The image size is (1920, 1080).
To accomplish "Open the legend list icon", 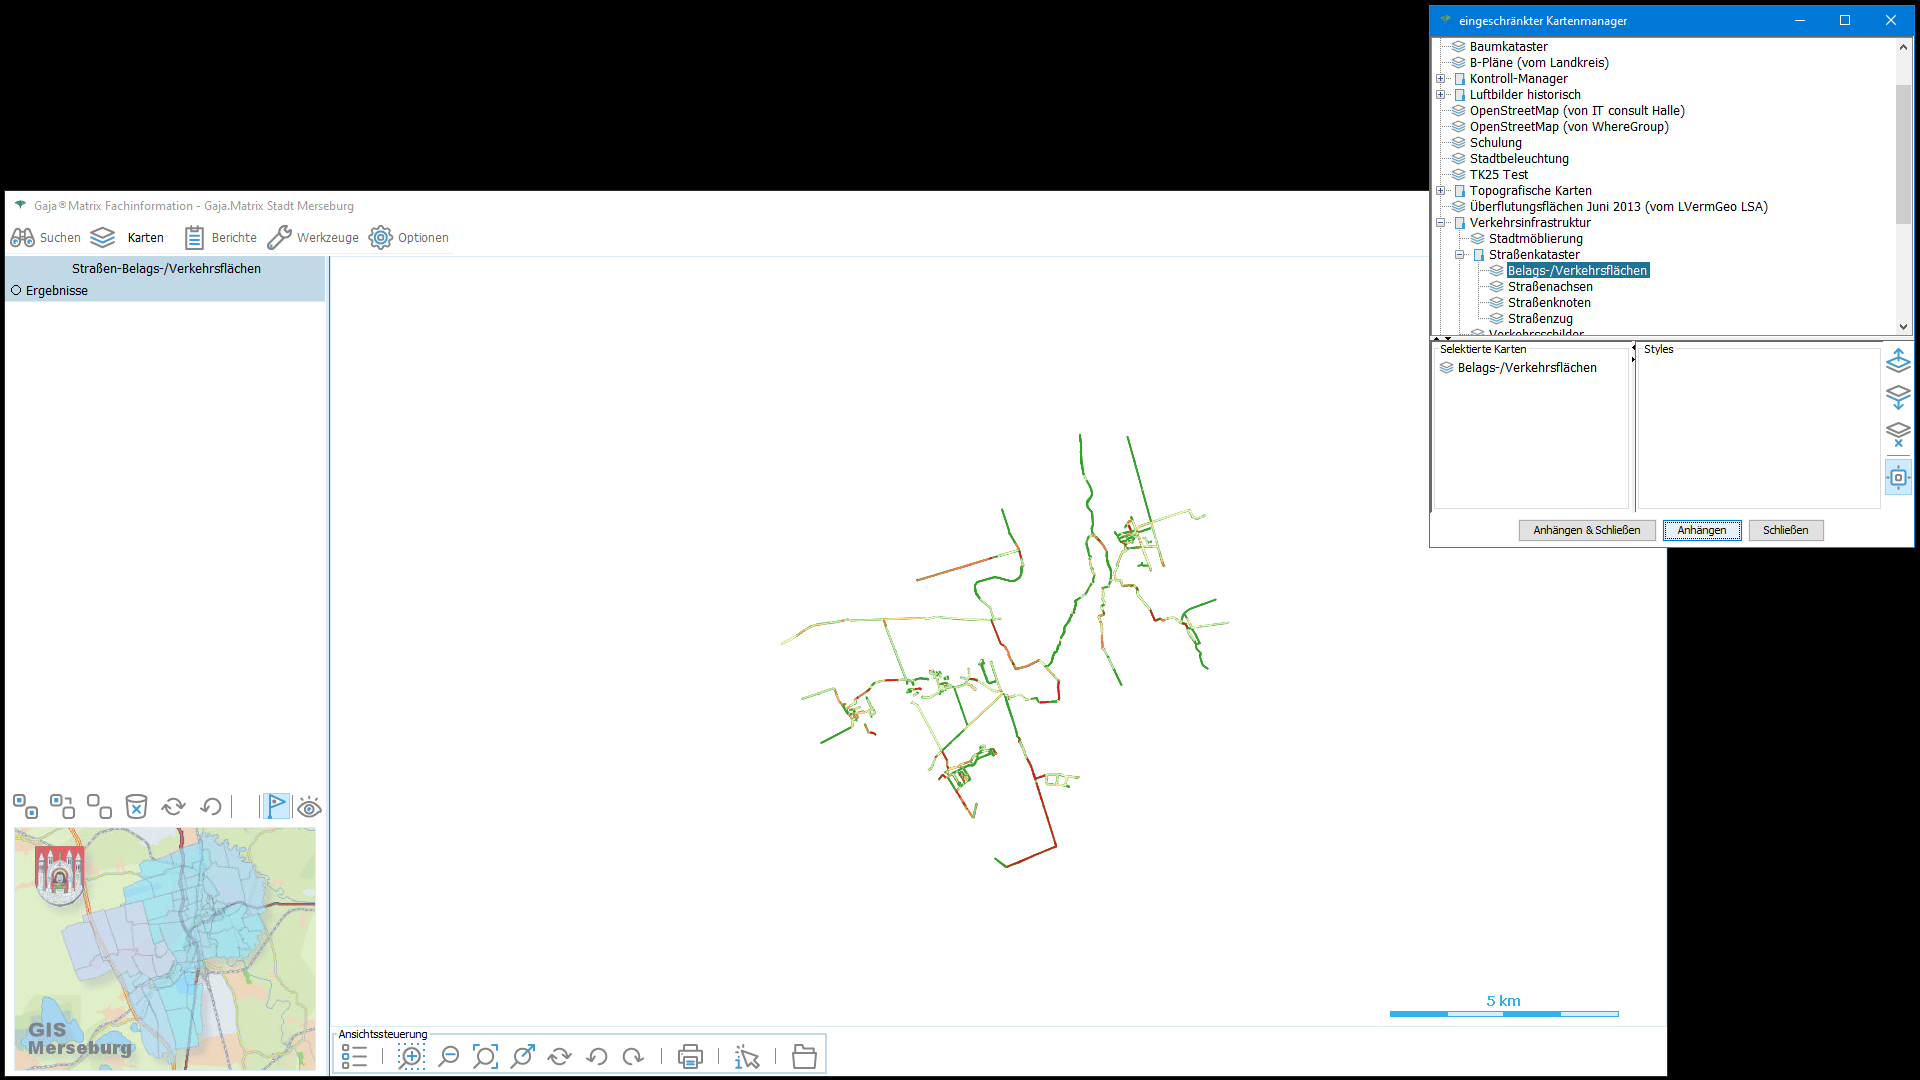I will pos(354,1056).
